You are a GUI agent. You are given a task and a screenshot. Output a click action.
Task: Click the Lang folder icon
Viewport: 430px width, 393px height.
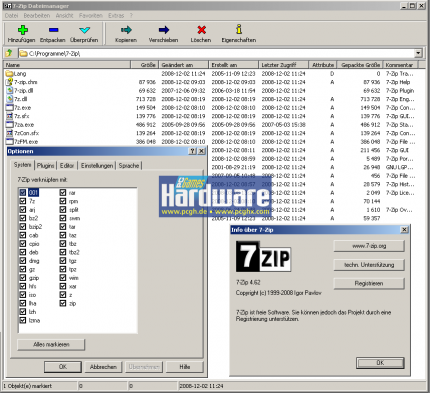(x=9, y=74)
